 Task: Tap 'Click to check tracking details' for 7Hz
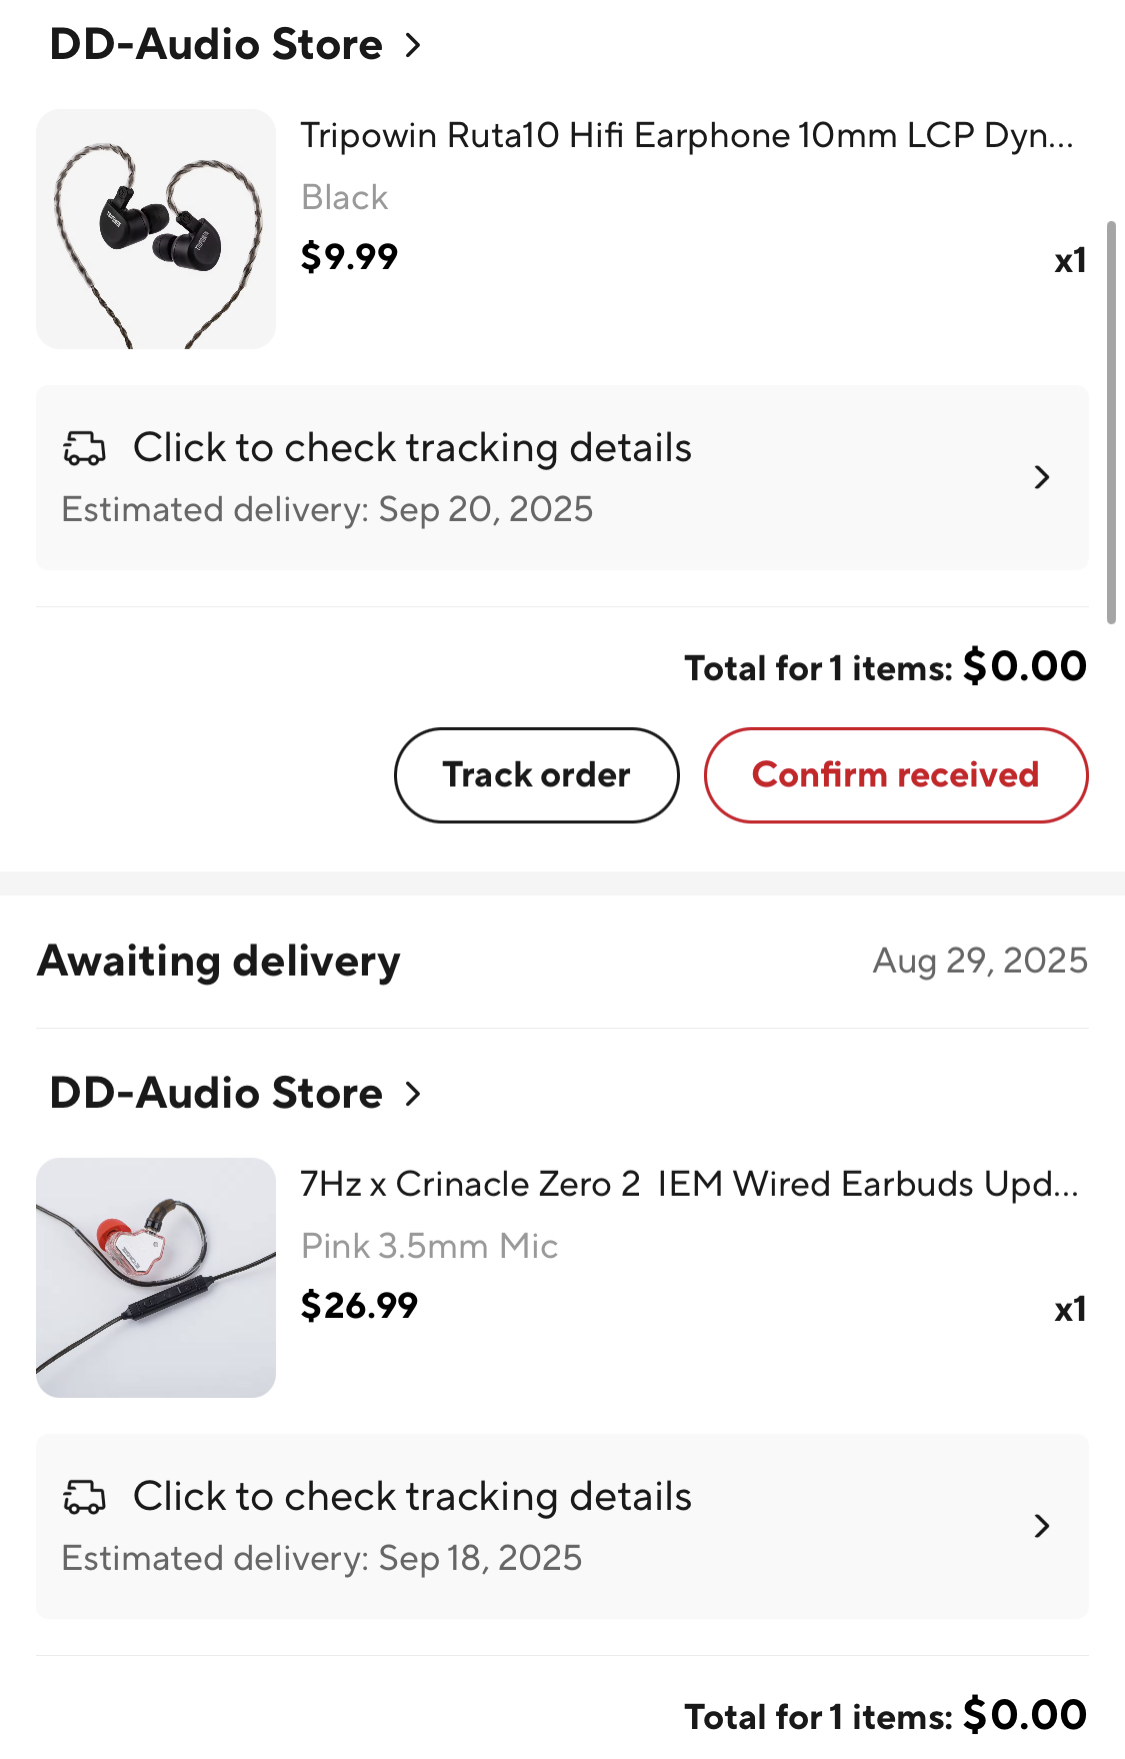(x=412, y=1497)
